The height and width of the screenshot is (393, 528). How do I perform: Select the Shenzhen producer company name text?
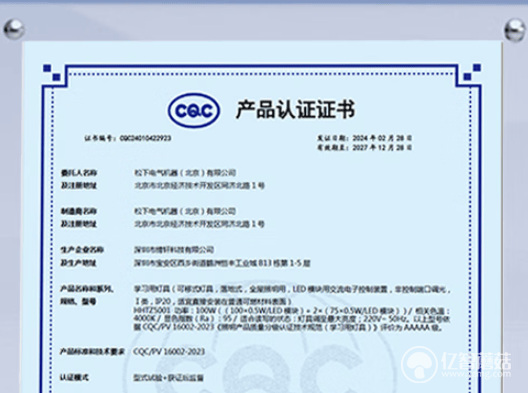[x=174, y=250]
